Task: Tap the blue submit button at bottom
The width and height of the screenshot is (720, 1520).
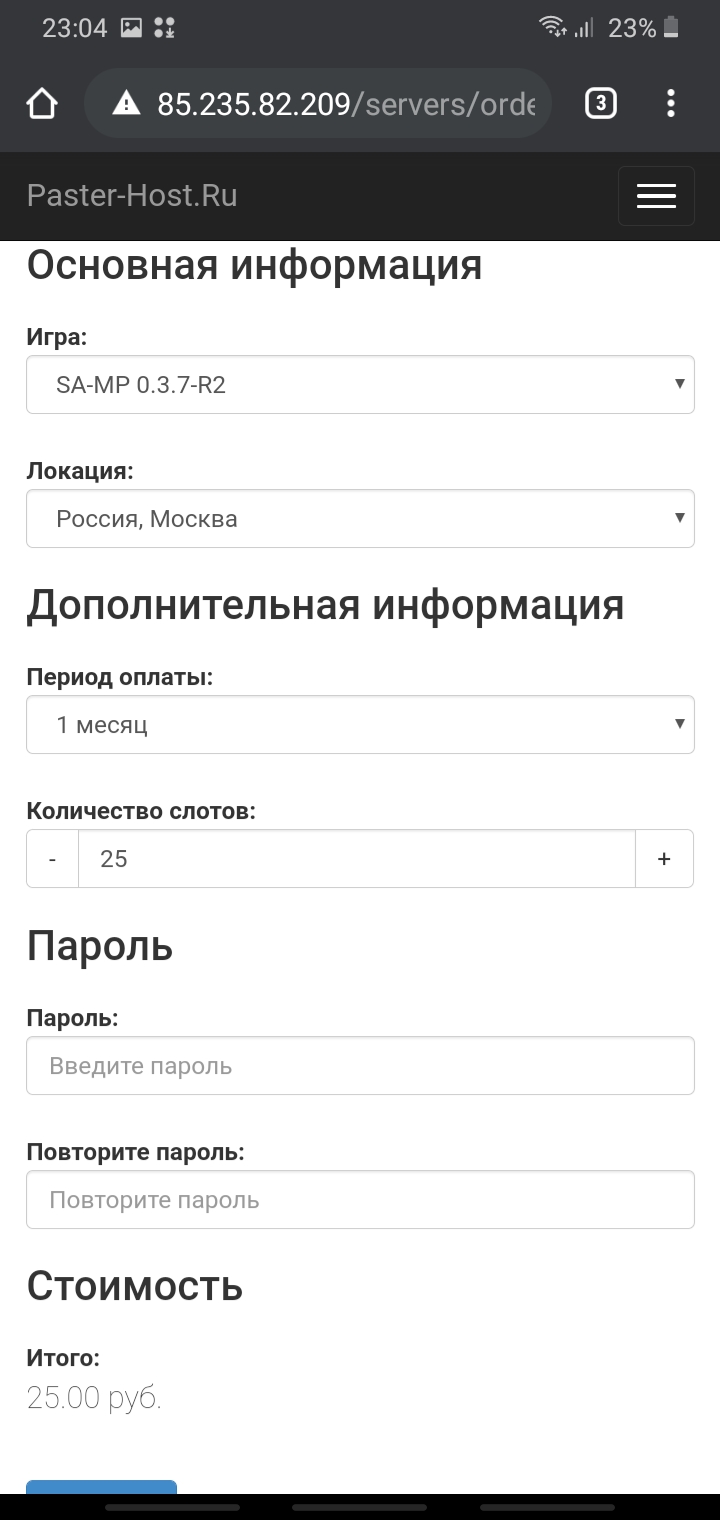Action: [x=101, y=1487]
